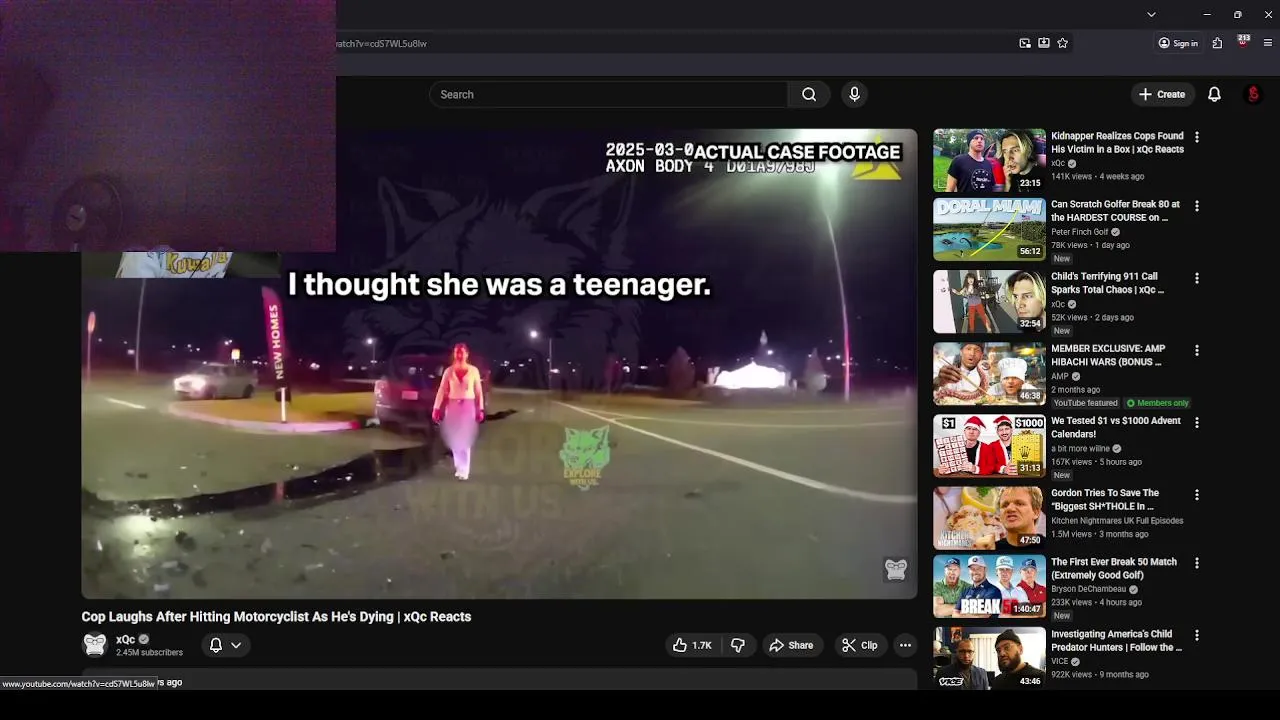Open the browser hamburger menu
The image size is (1280, 720).
point(1268,43)
